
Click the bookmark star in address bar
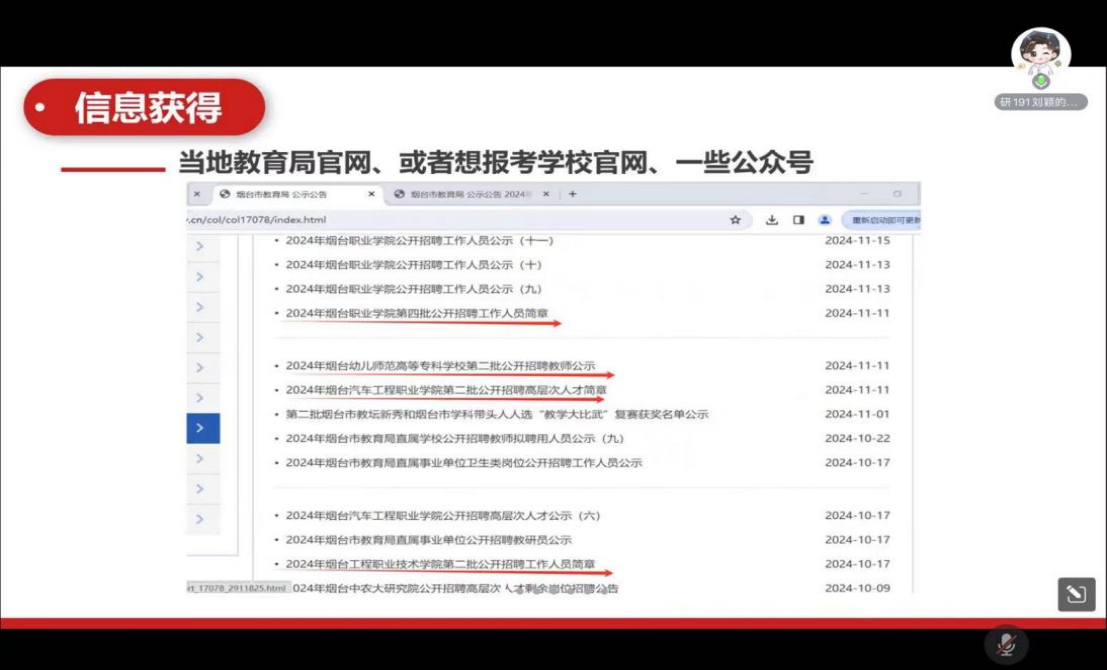coord(735,220)
